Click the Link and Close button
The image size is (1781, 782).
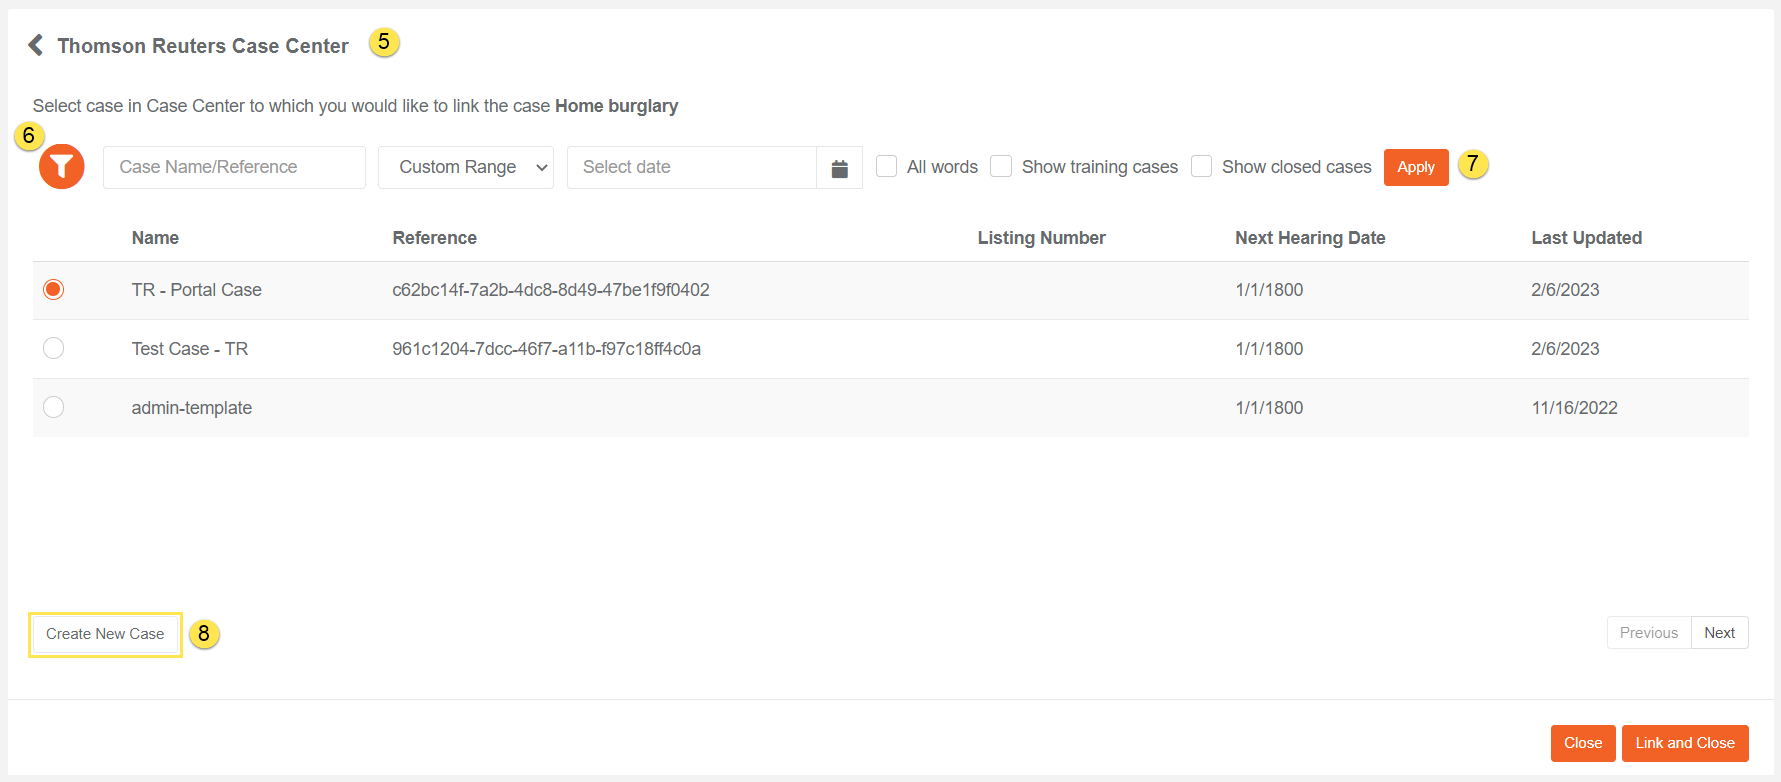(1684, 743)
